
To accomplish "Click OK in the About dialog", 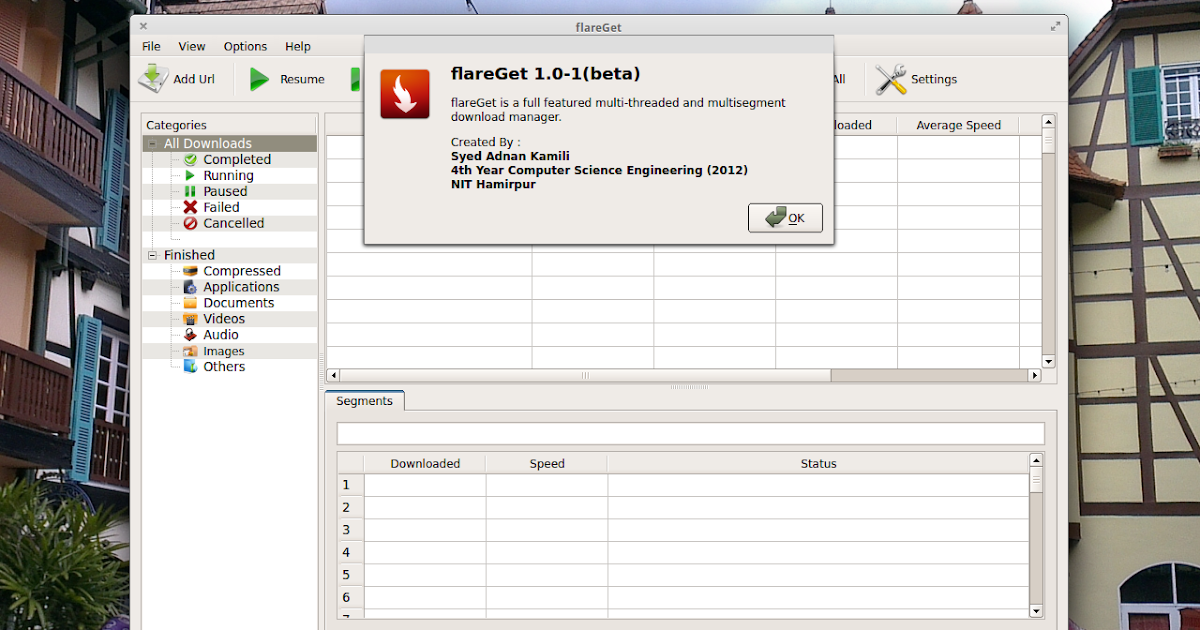I will point(785,218).
